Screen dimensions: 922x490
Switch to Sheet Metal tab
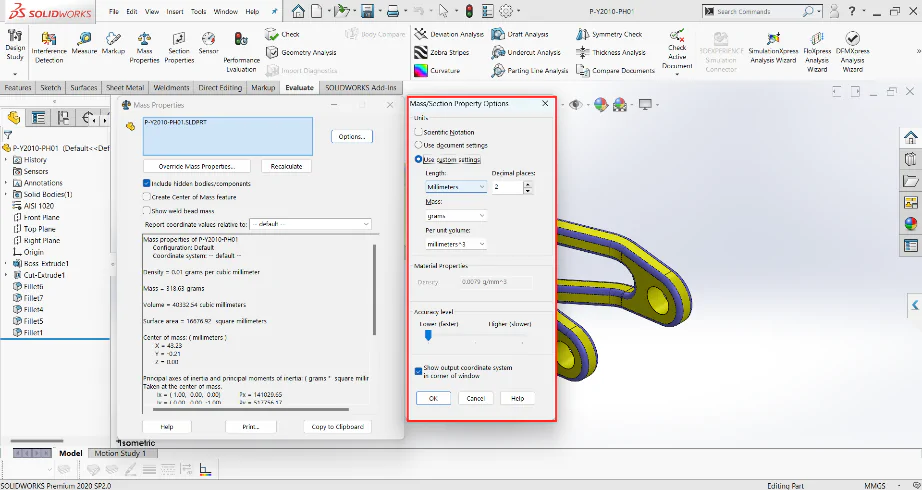coord(125,88)
